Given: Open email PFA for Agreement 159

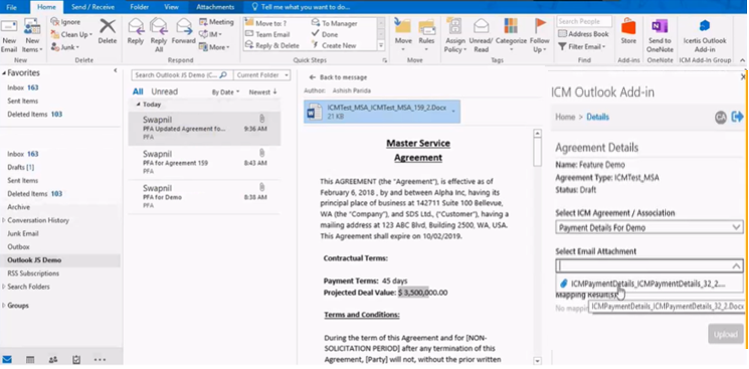Looking at the screenshot, I should [204, 163].
